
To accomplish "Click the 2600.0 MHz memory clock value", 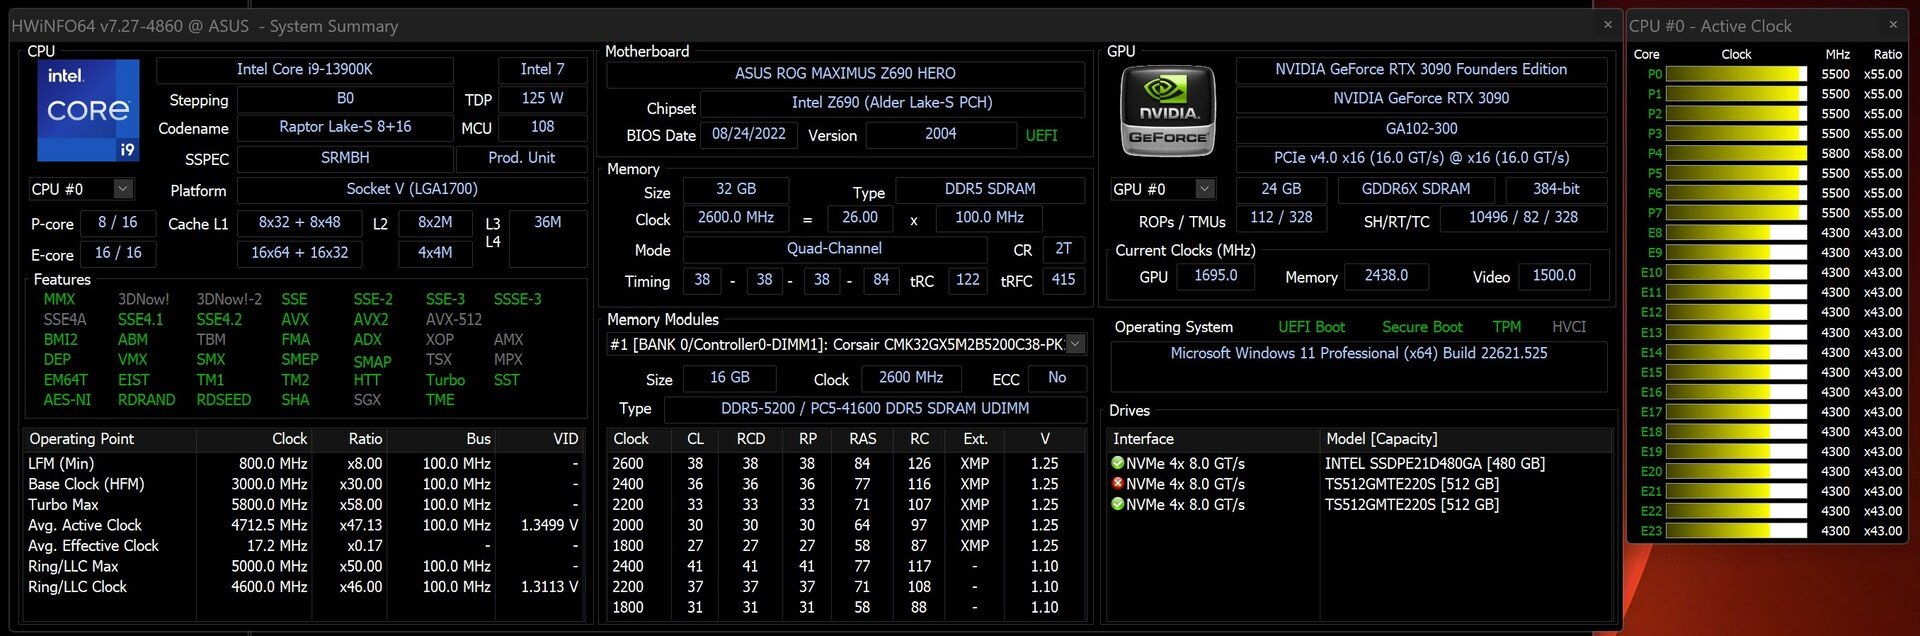I will (736, 218).
